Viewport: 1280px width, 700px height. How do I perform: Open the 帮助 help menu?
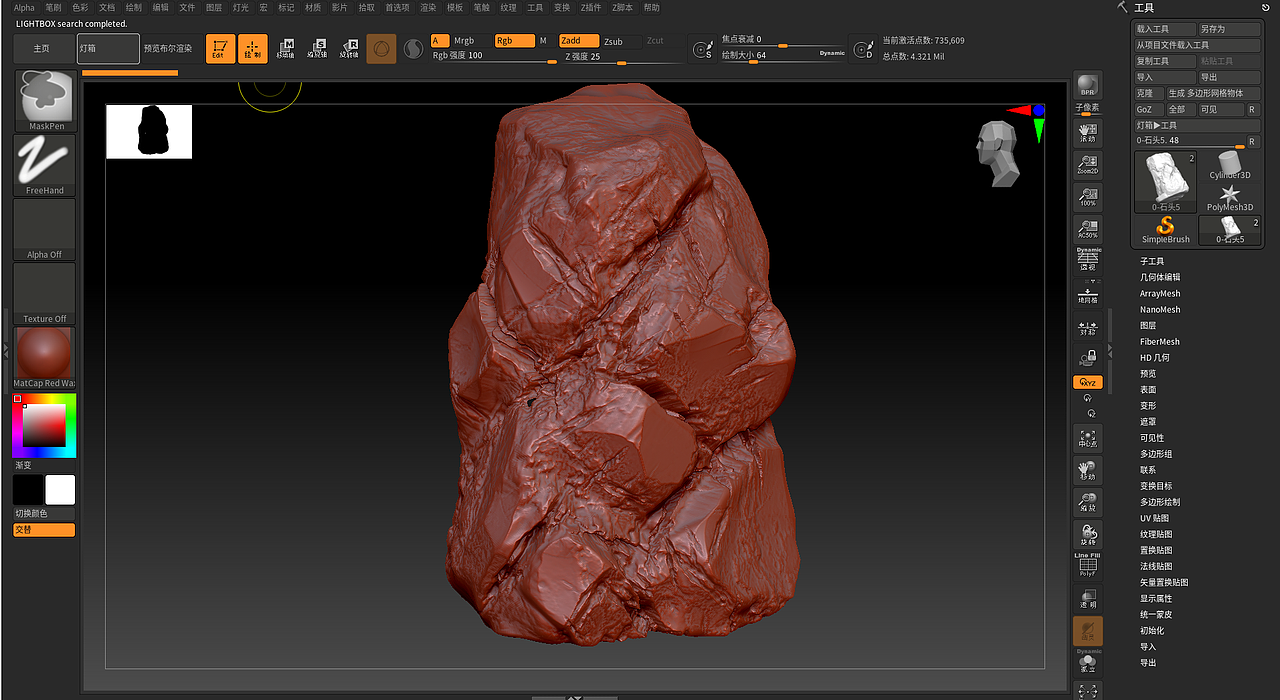[652, 7]
